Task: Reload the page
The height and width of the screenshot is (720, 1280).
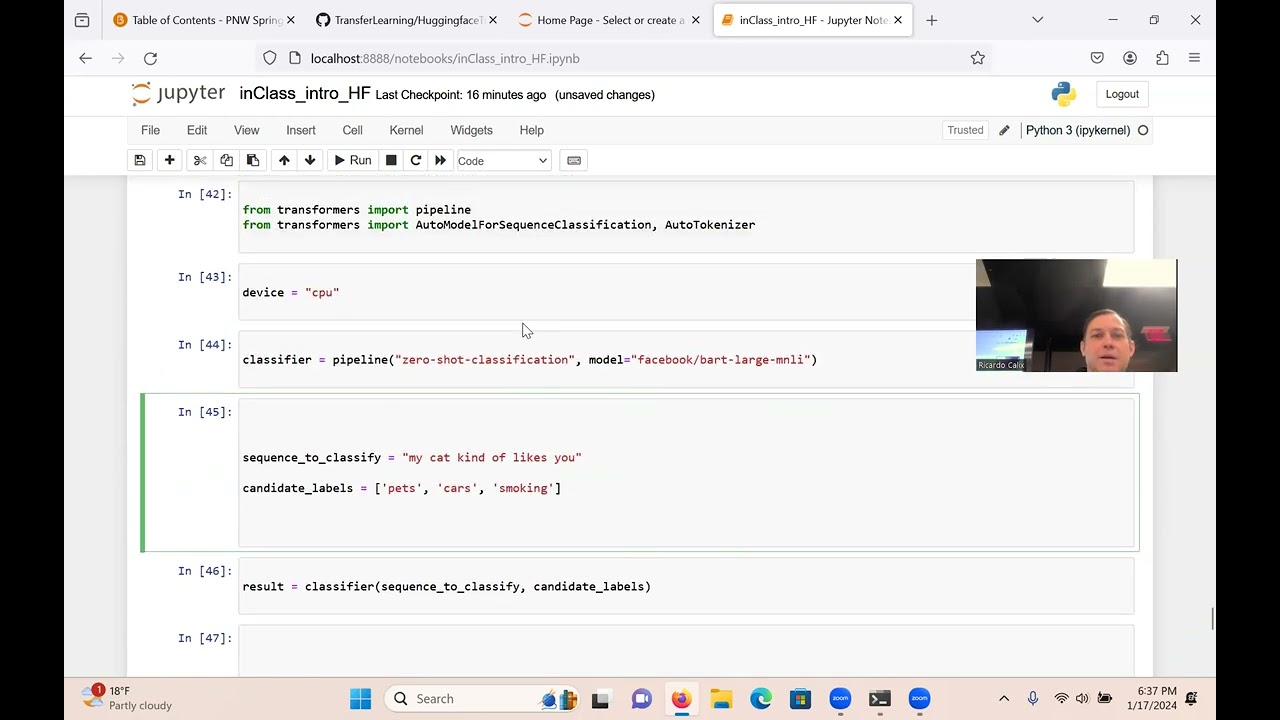Action: coord(151,58)
